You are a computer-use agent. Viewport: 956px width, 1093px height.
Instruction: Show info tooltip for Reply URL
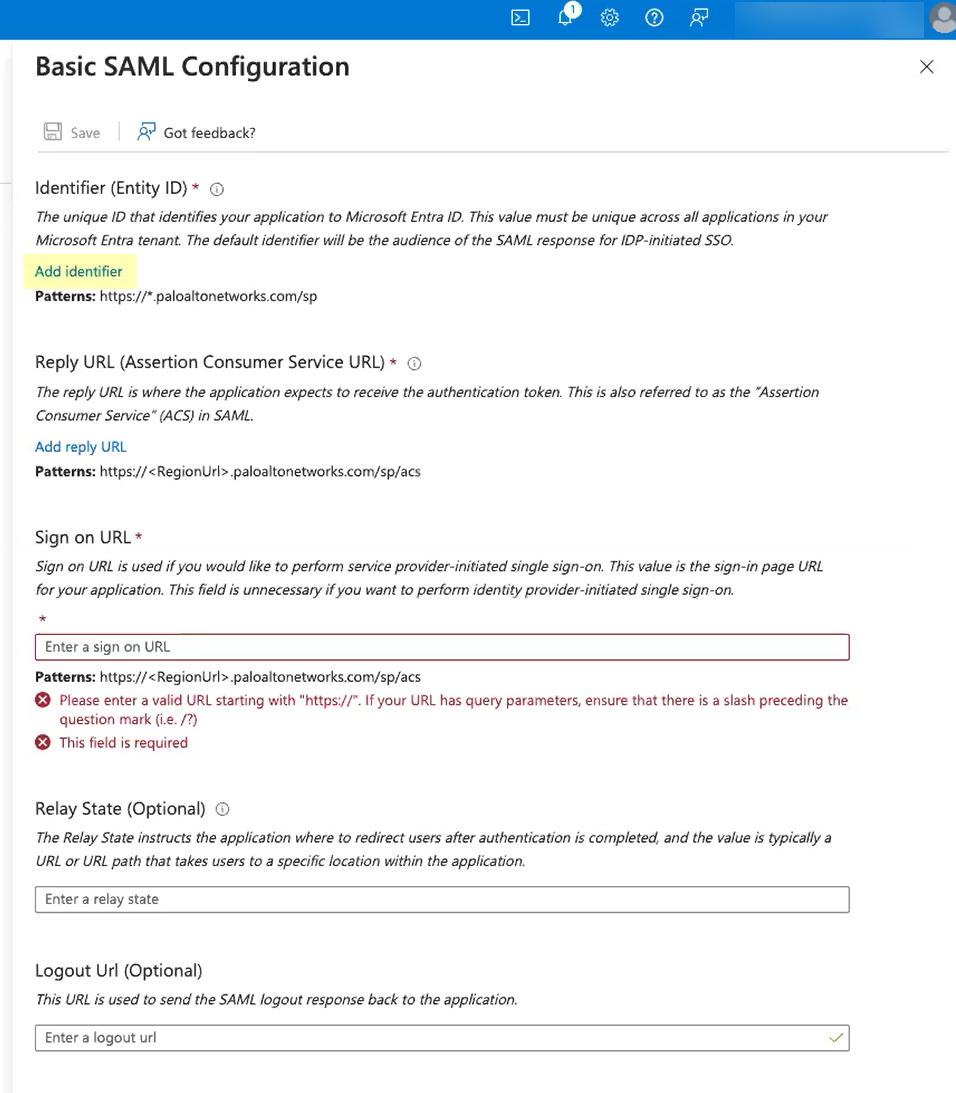(415, 364)
